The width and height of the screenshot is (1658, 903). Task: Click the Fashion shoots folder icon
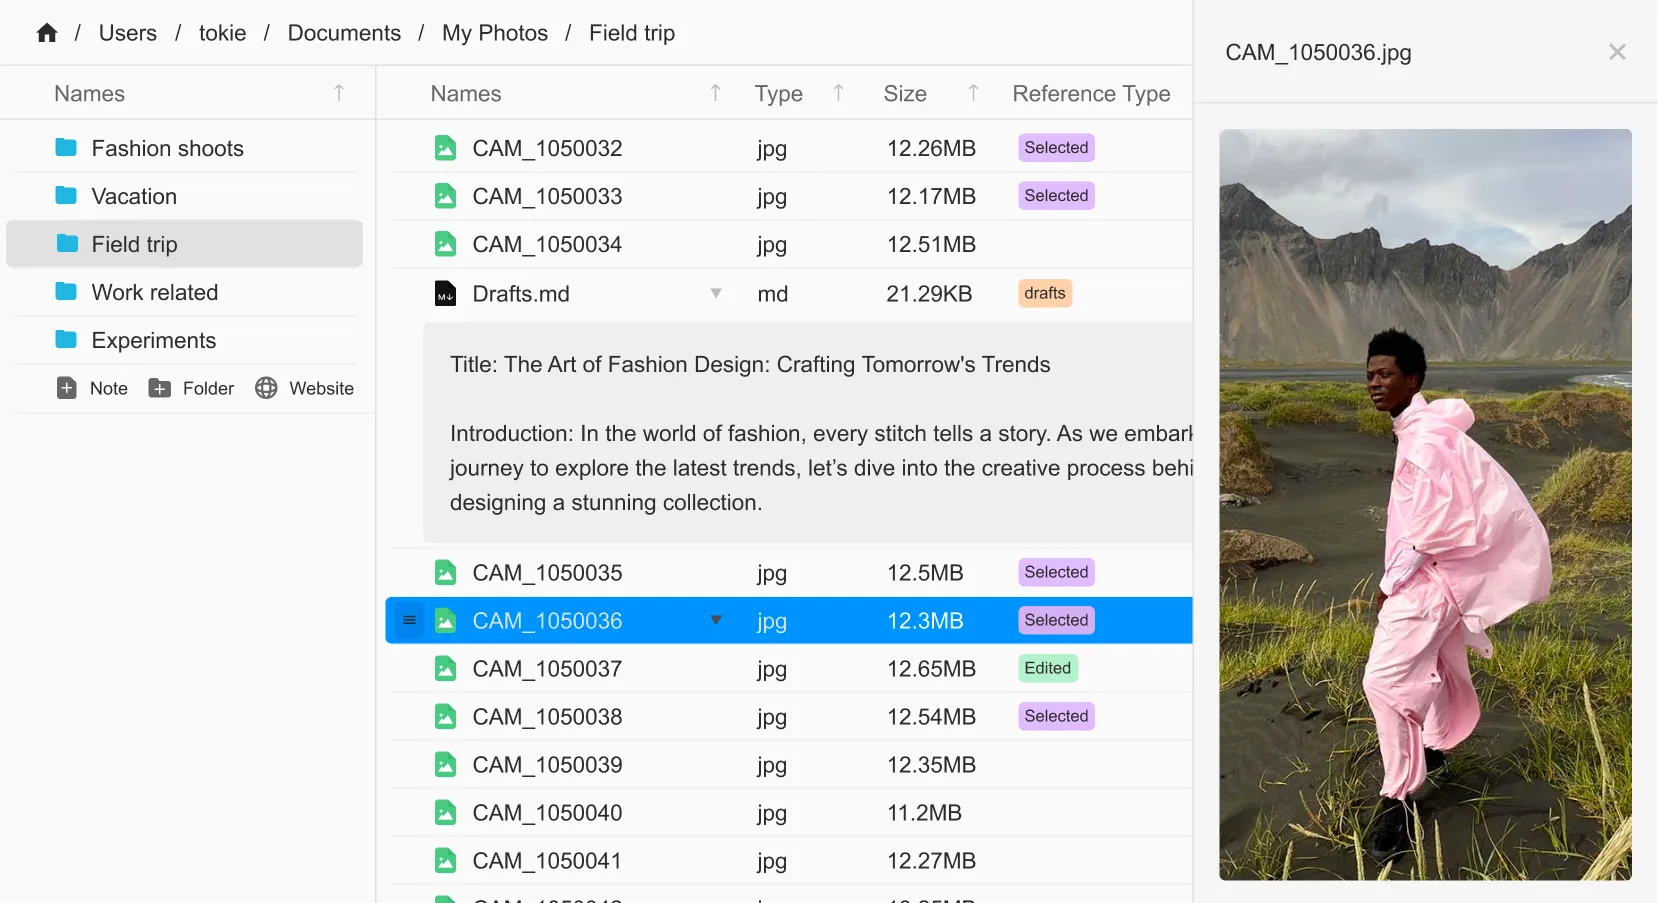(67, 148)
